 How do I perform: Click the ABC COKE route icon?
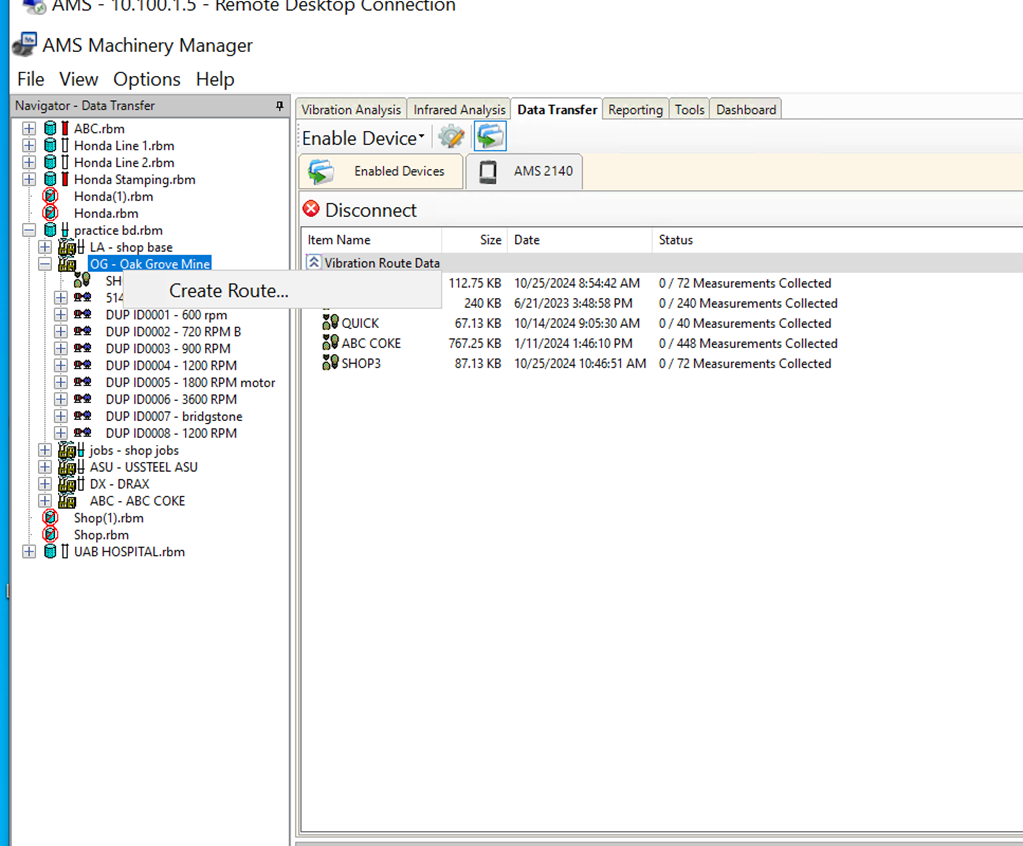pyautogui.click(x=330, y=343)
